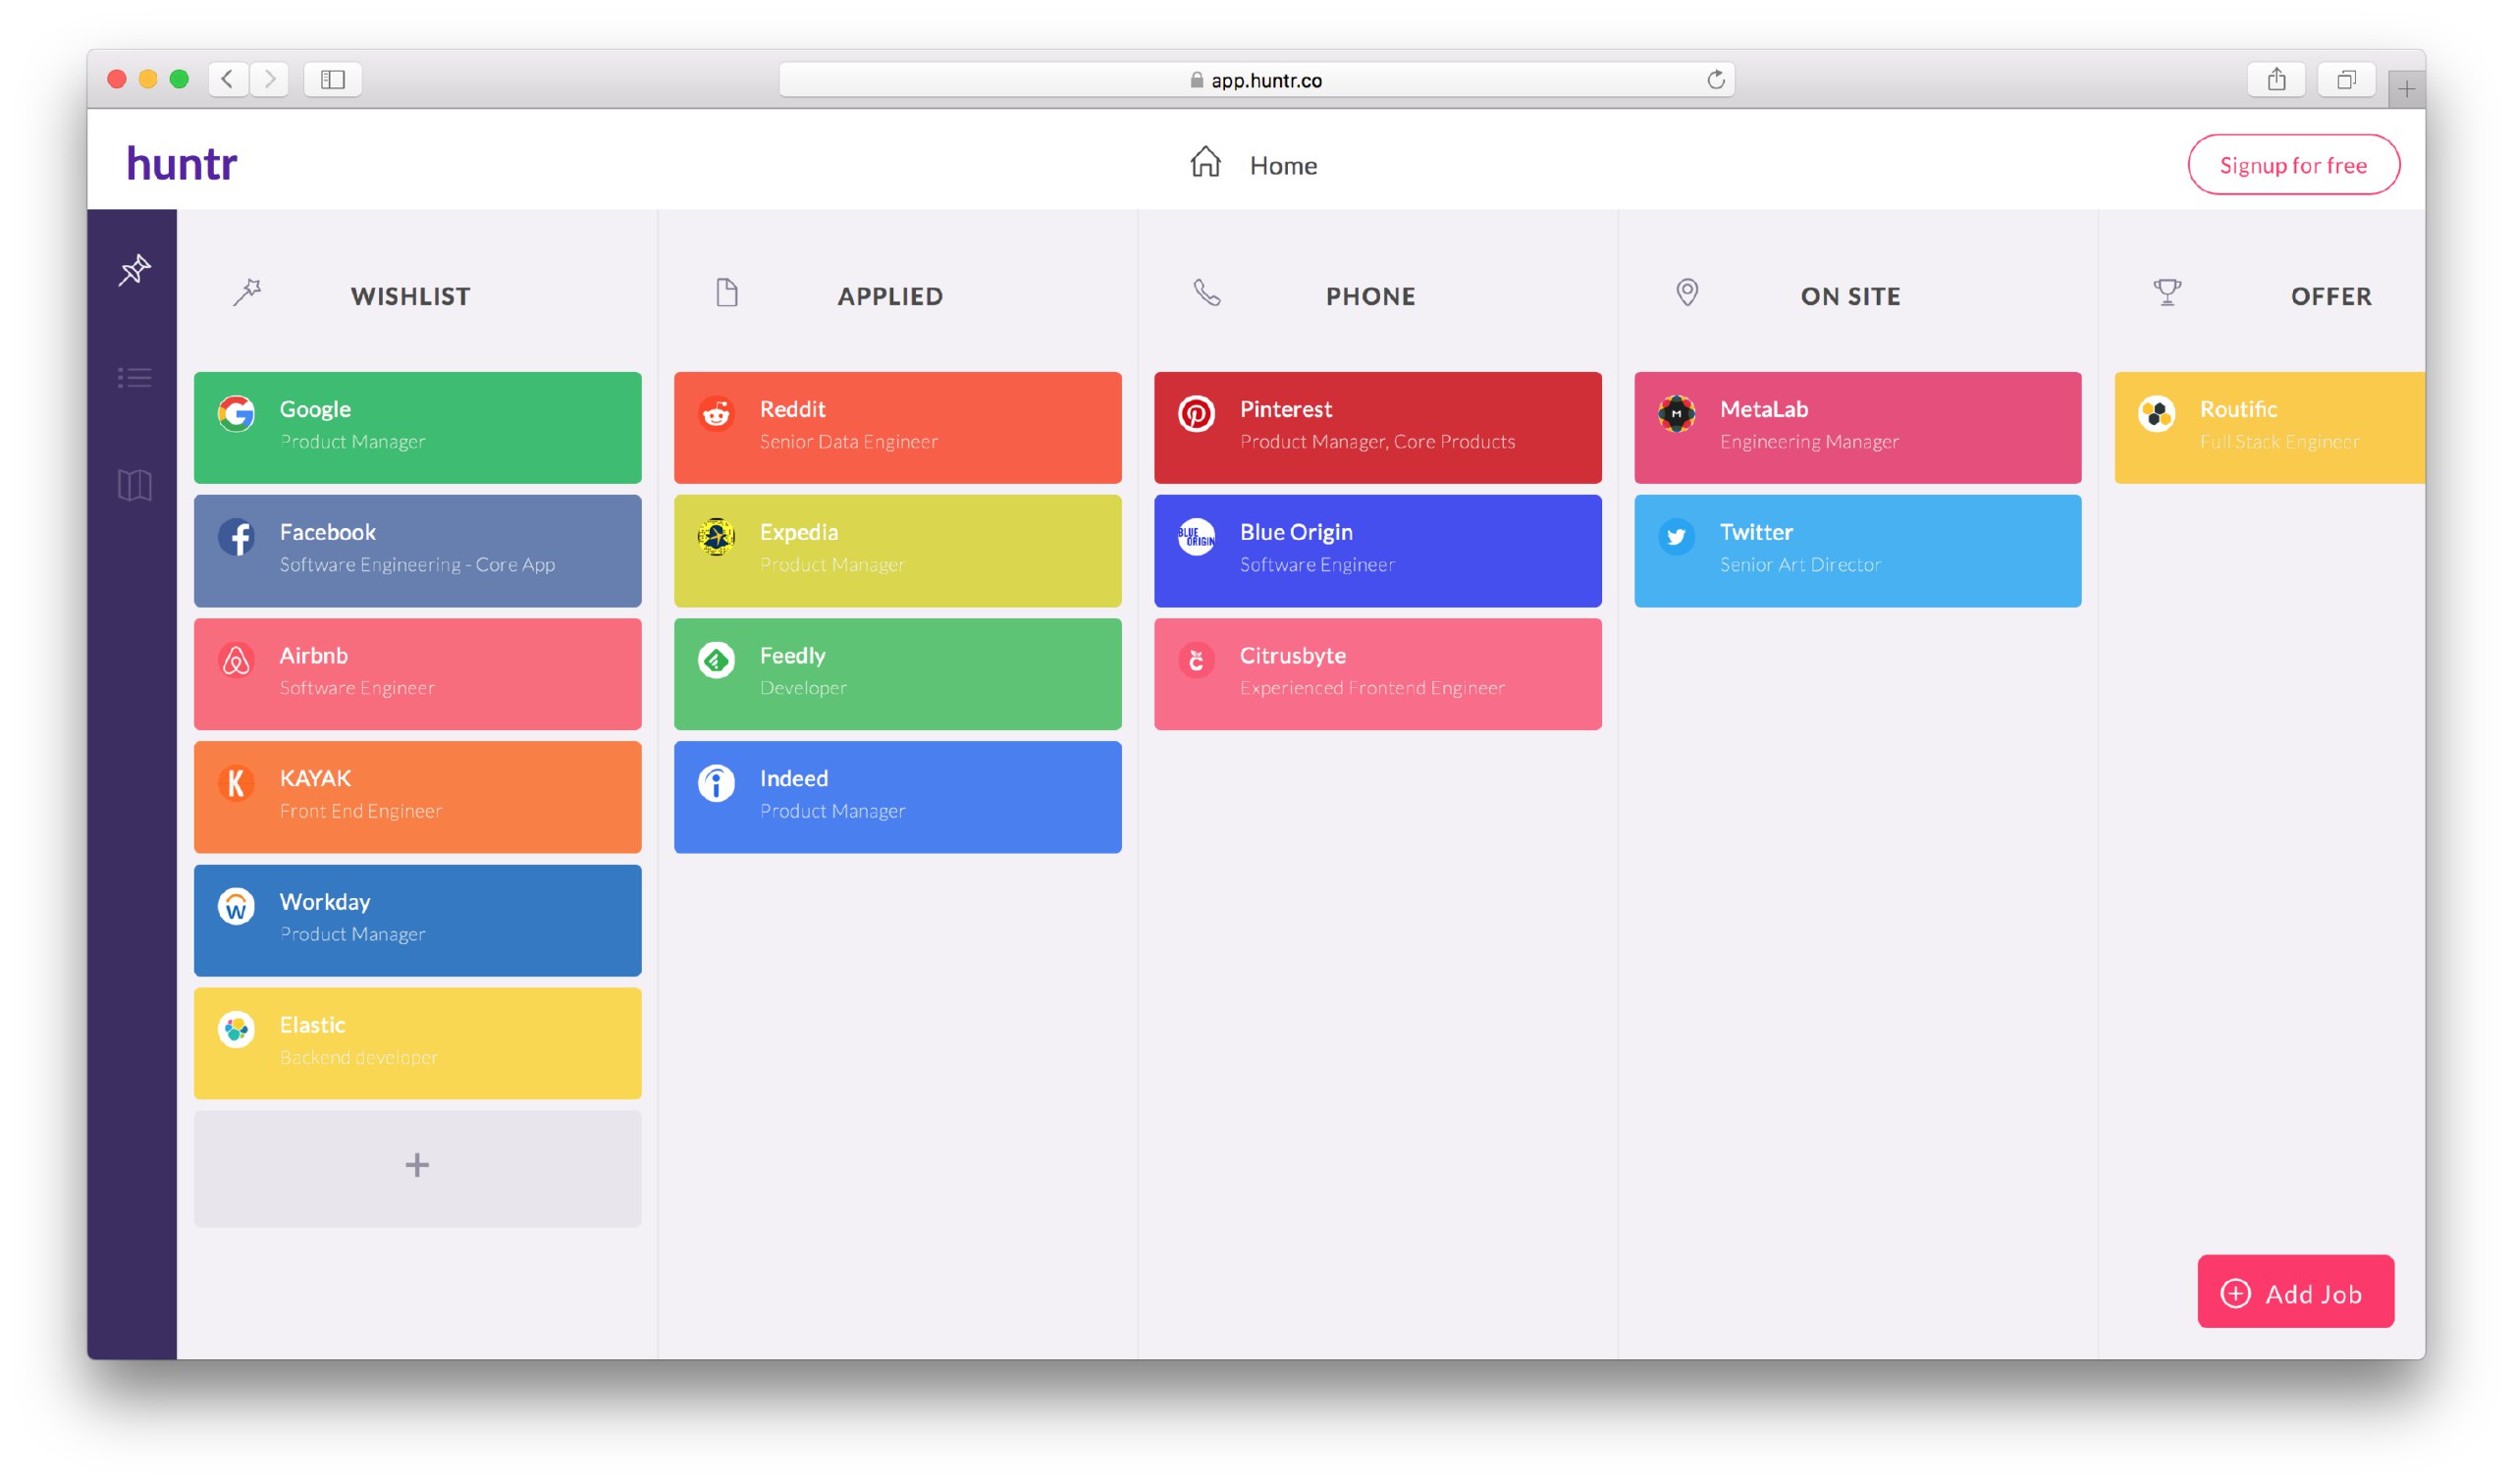Click Airbnb 'Software Engineer' text
Screen dimensions: 2513x1484
click(x=357, y=688)
